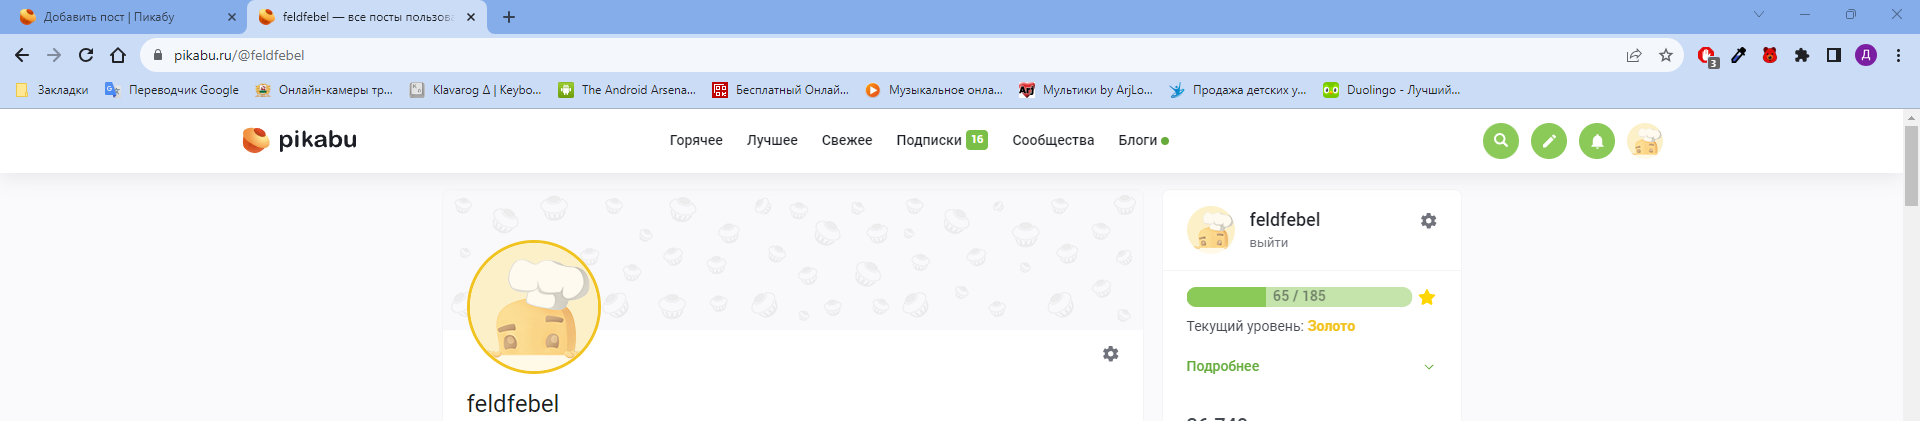
Task: Toggle the browser side panel icon
Action: 1834,55
